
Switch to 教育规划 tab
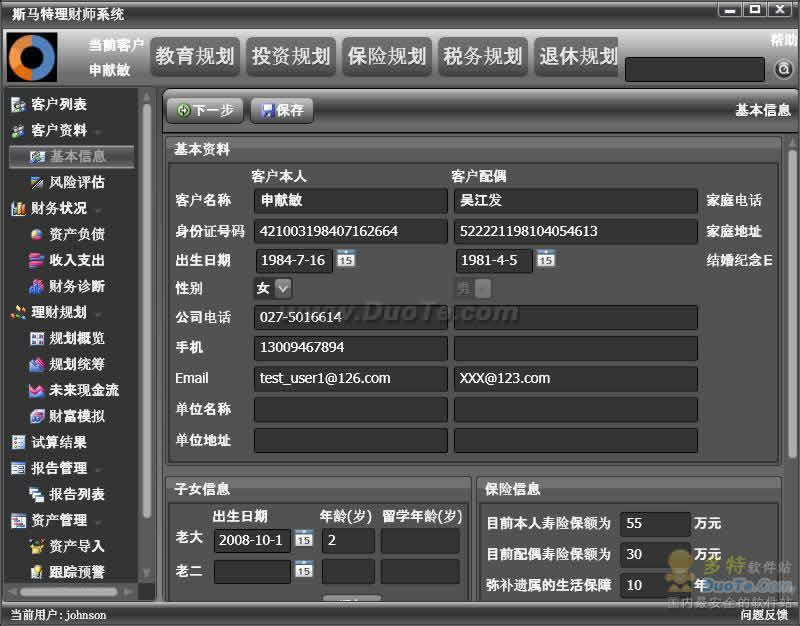point(194,57)
